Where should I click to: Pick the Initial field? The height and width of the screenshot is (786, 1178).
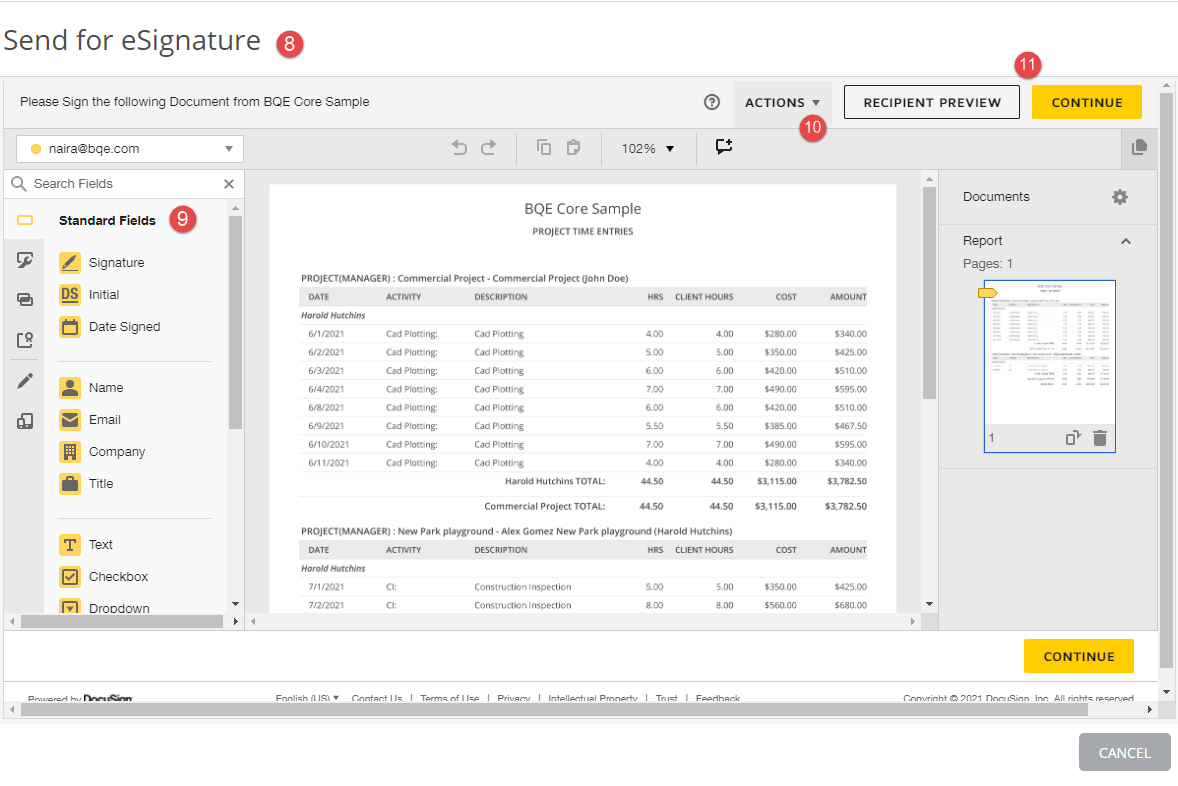coord(89,295)
